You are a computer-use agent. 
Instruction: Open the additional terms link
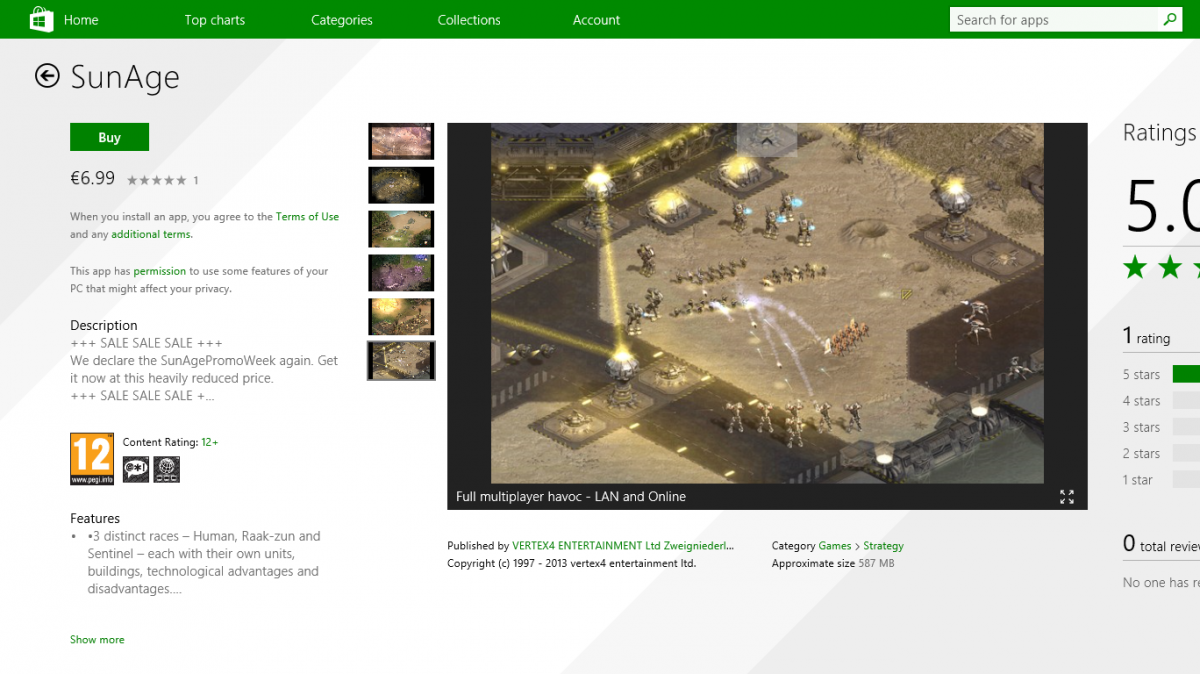point(151,234)
